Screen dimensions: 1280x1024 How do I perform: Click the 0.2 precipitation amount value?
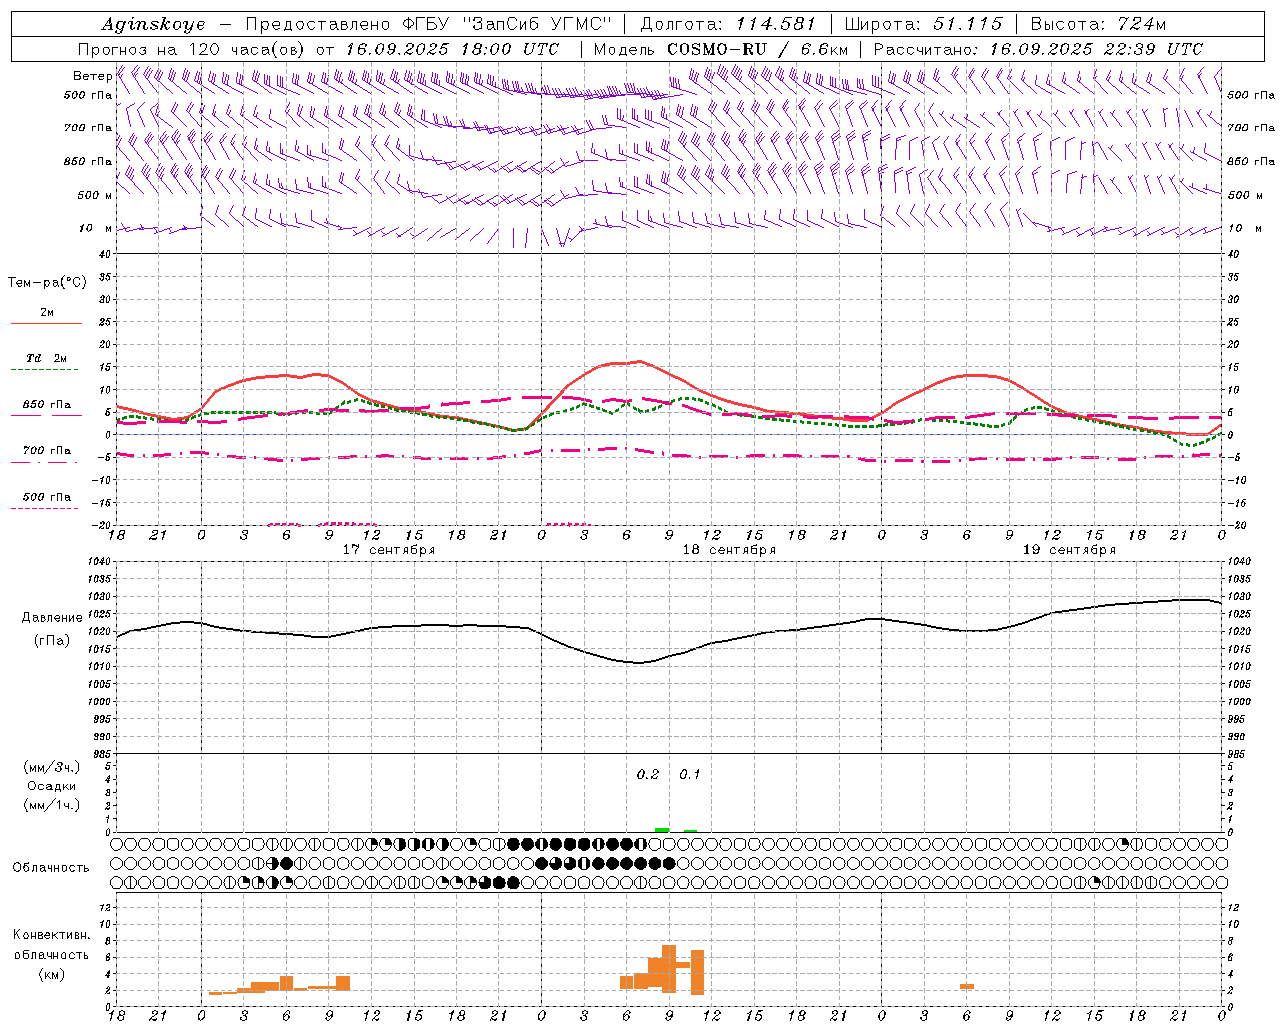click(648, 775)
